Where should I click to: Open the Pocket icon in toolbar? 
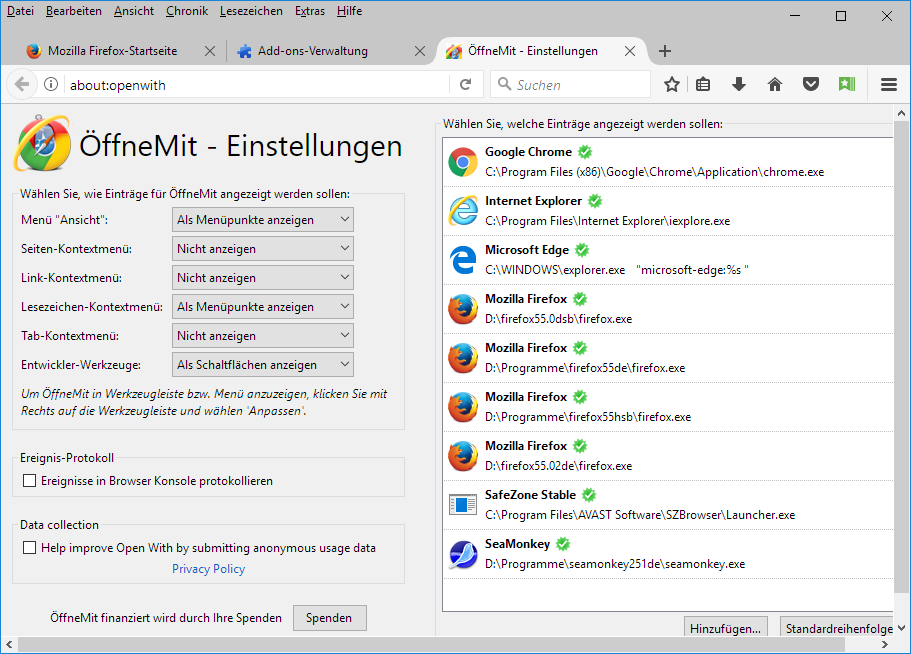click(811, 85)
